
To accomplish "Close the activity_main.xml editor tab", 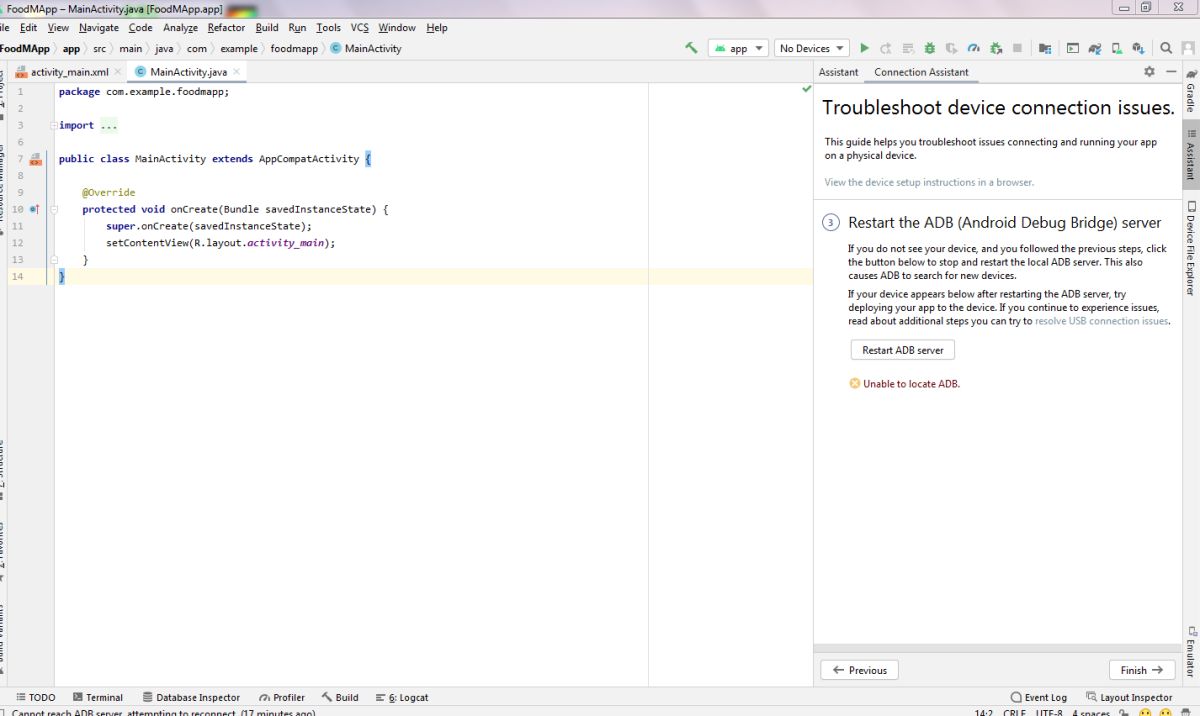I will 117,72.
